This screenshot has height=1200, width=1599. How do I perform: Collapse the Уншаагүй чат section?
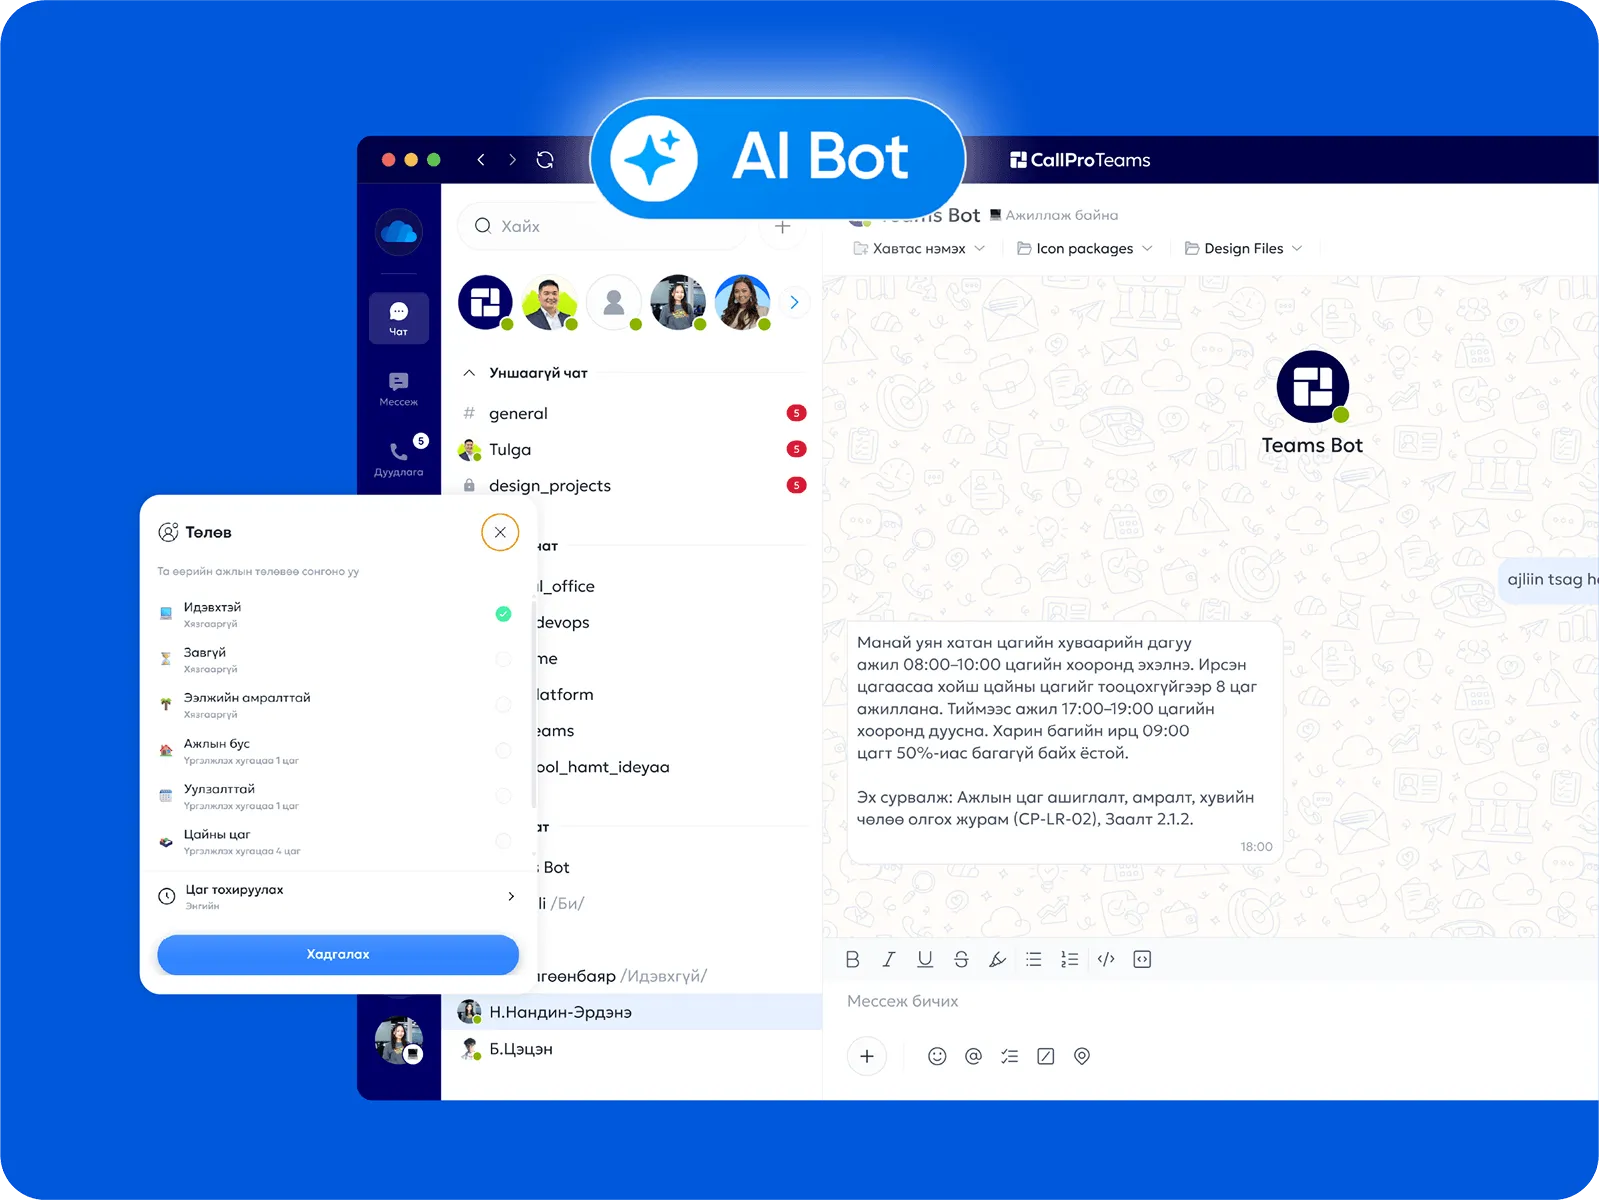(x=469, y=373)
